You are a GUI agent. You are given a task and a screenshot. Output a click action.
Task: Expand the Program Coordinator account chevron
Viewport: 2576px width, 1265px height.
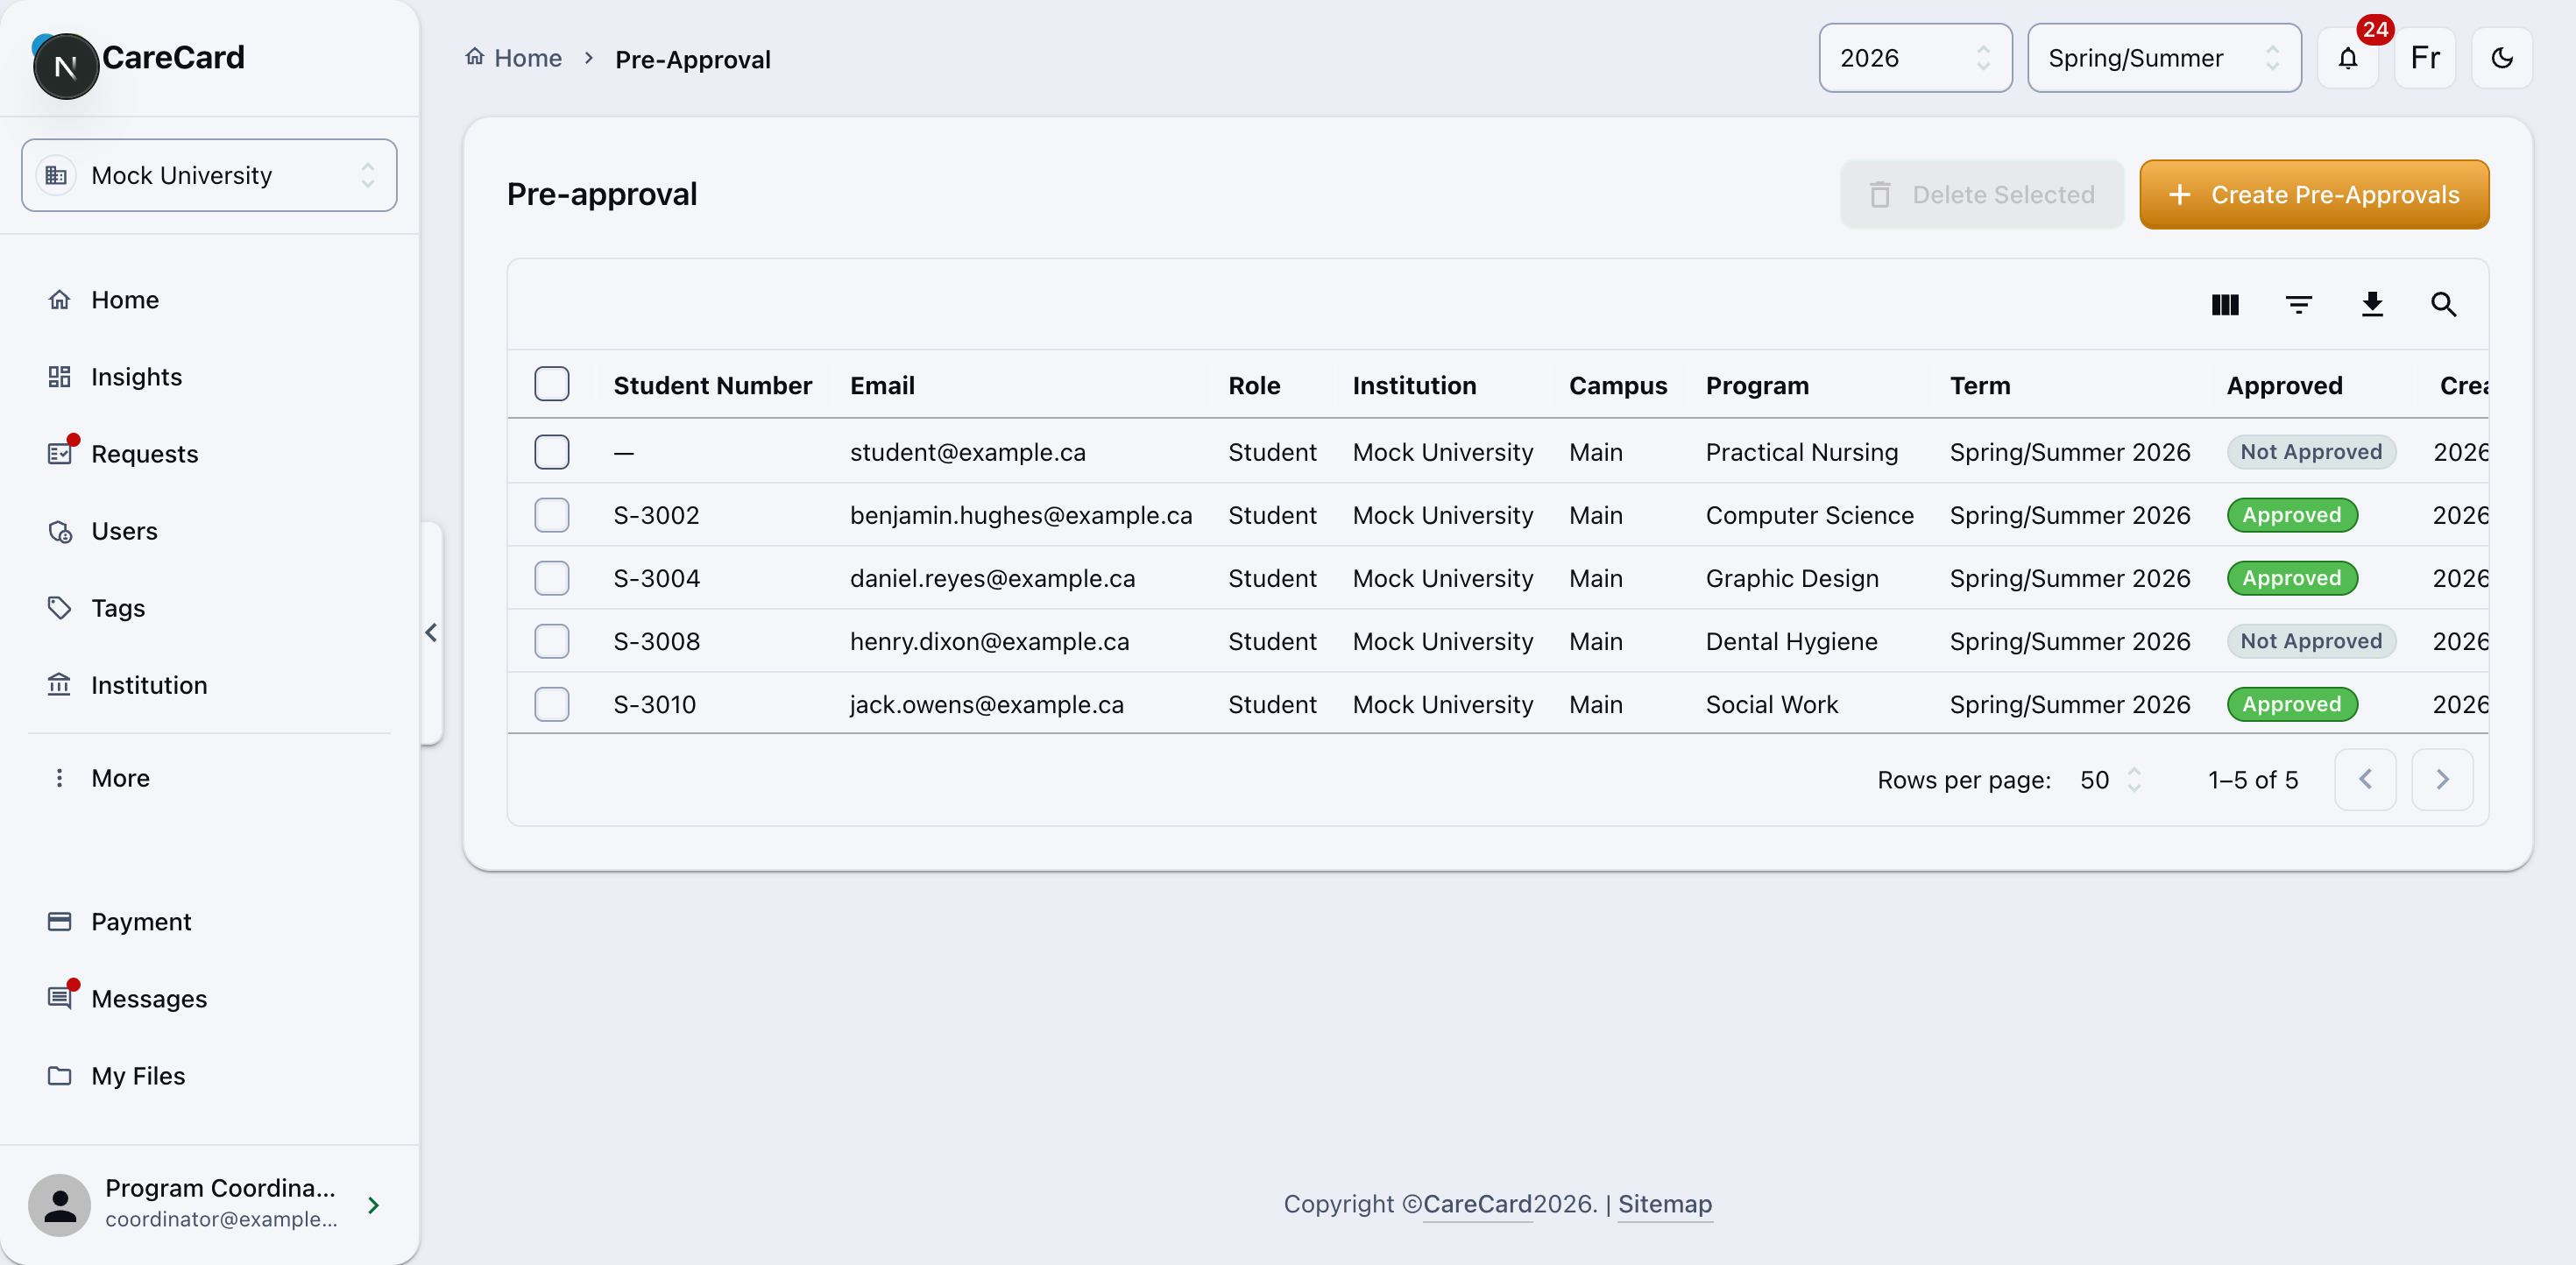tap(373, 1205)
